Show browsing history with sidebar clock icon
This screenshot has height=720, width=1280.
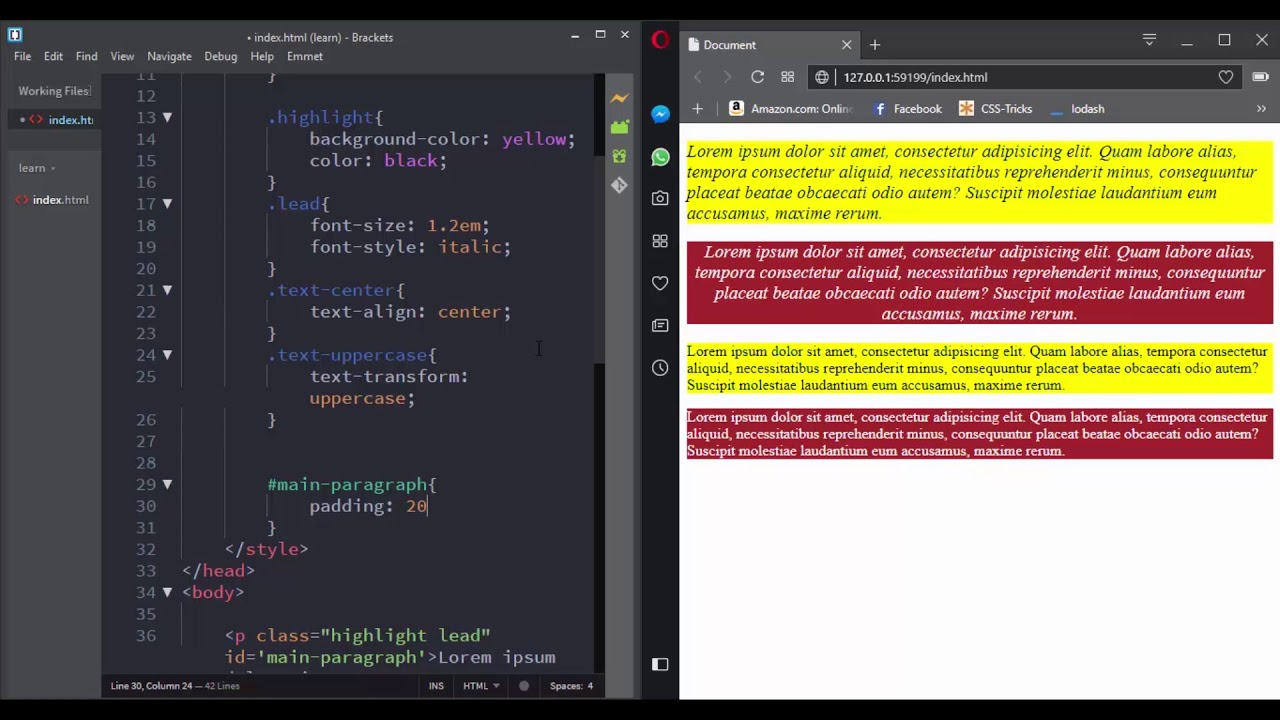[659, 367]
